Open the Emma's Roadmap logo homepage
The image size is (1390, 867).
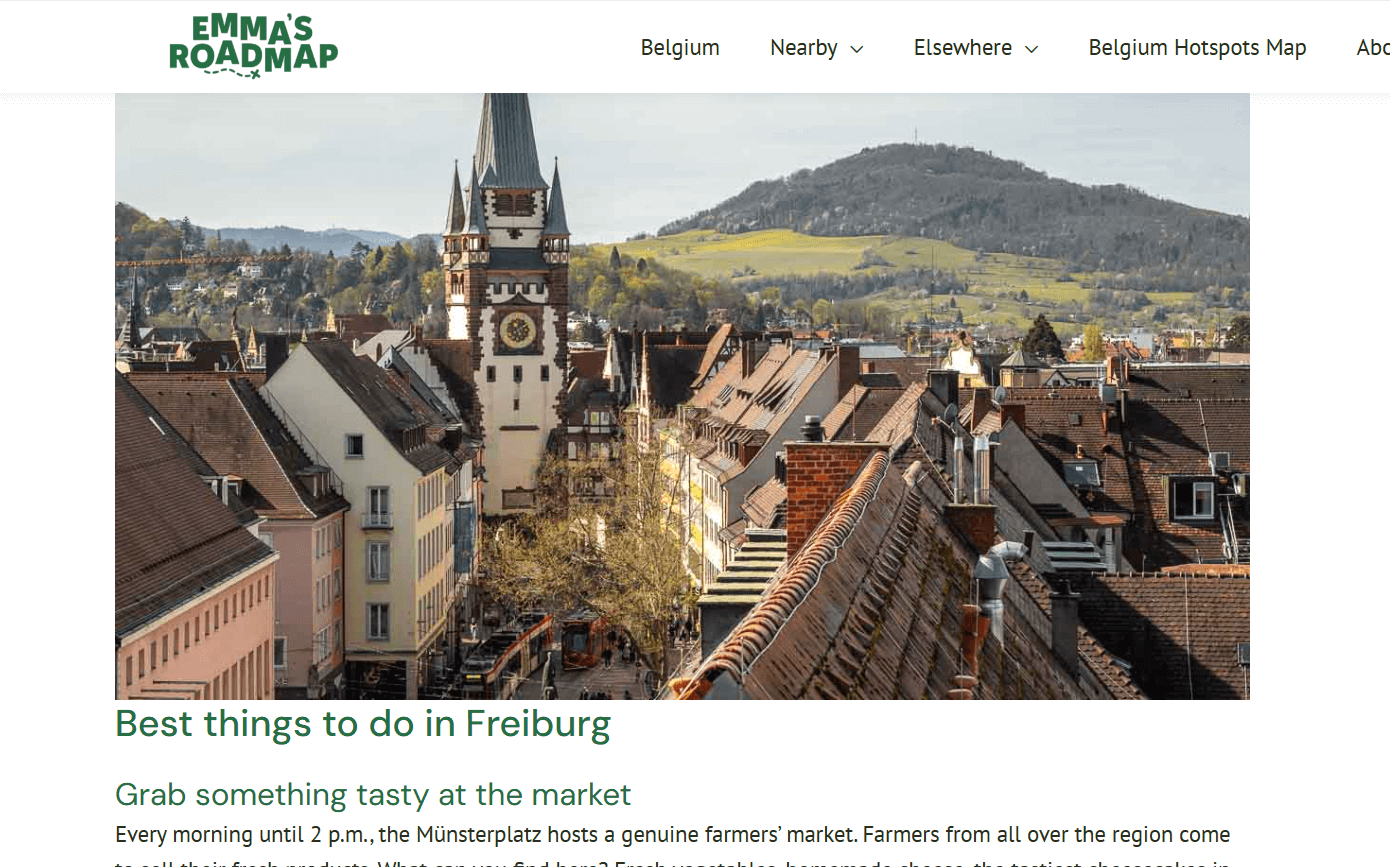tap(253, 45)
